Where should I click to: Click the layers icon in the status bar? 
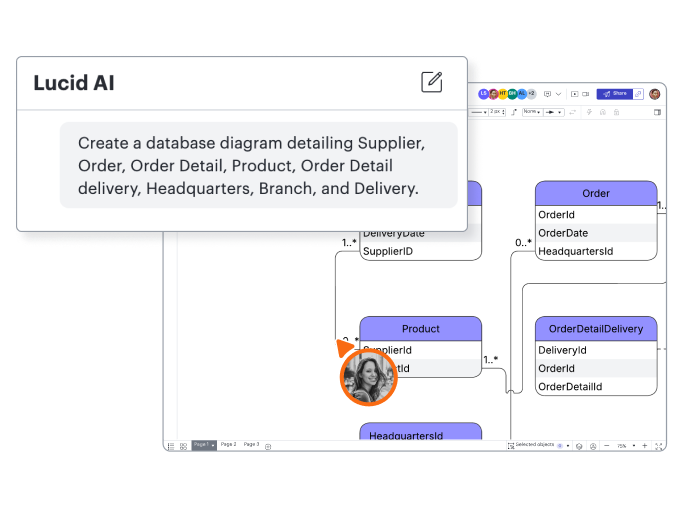tap(579, 446)
